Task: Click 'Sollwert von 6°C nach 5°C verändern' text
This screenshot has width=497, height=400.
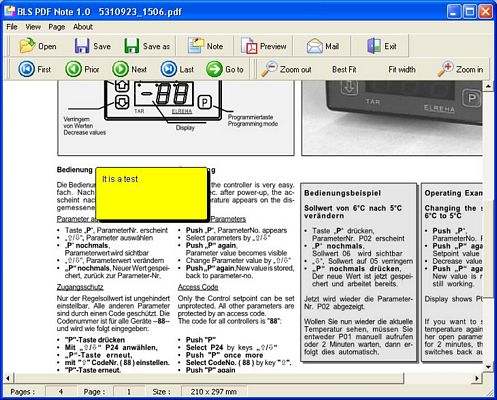Action: [353, 212]
